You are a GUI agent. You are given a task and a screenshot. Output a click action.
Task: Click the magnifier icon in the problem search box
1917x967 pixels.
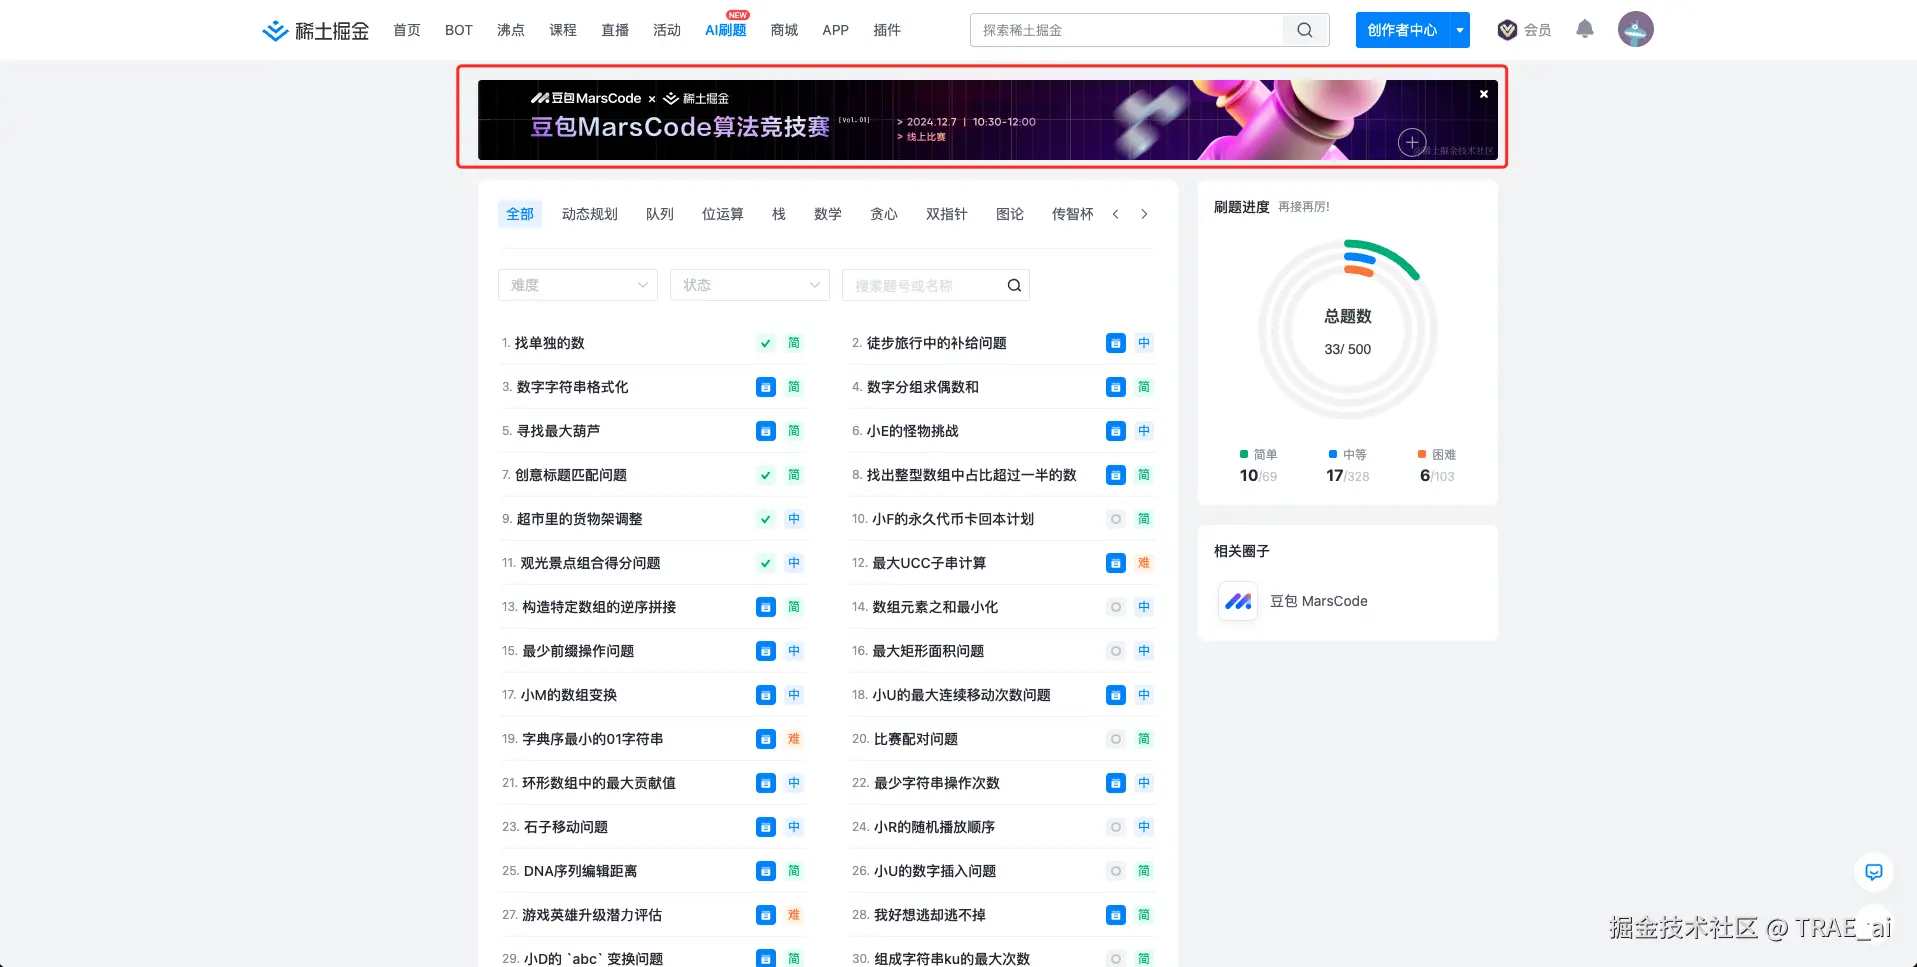pyautogui.click(x=1014, y=285)
